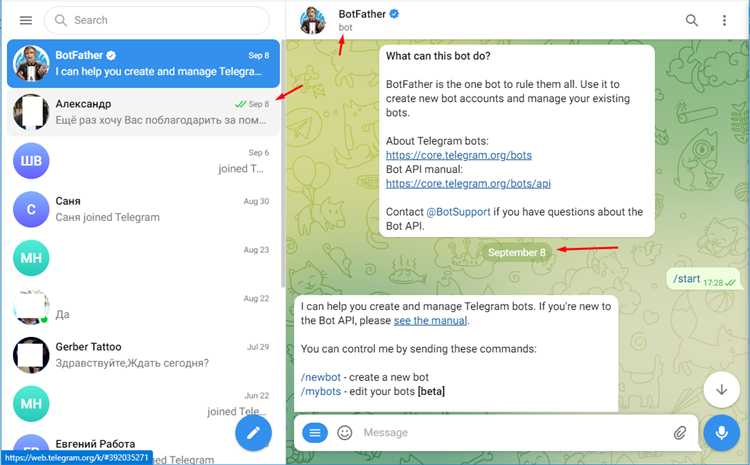Screen dimensions: 750x465
Task: Click the /mybots command
Action: point(321,391)
